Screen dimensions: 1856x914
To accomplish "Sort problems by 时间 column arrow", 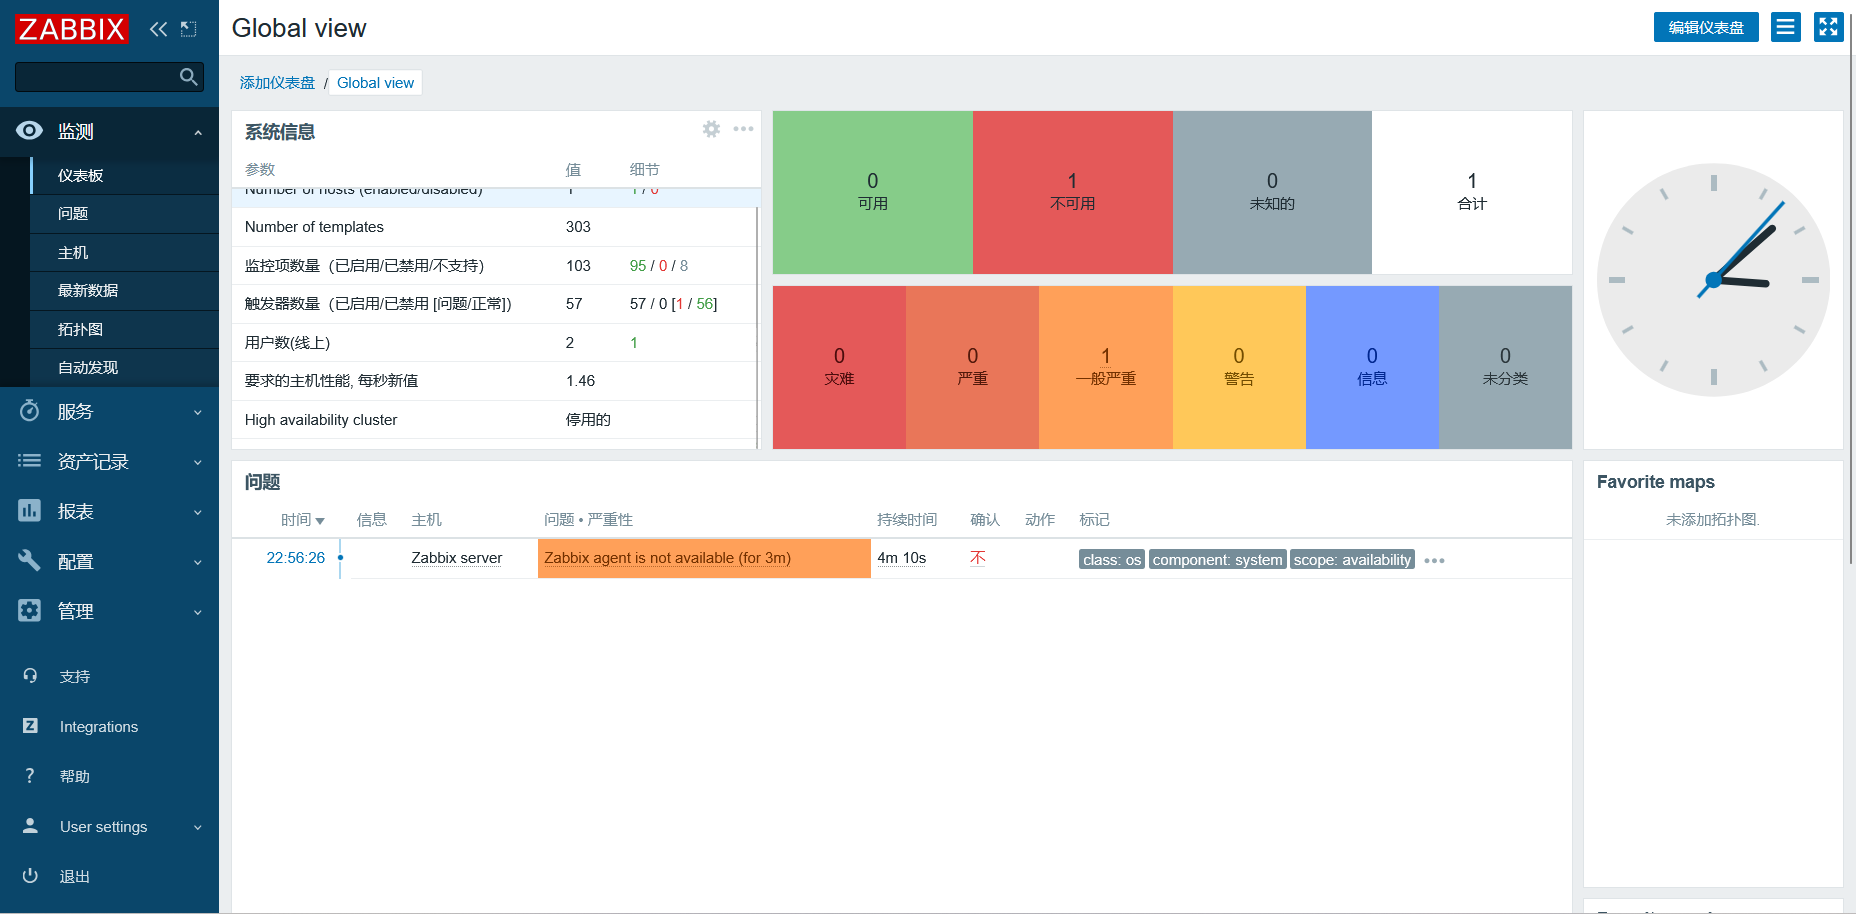I will pyautogui.click(x=320, y=521).
